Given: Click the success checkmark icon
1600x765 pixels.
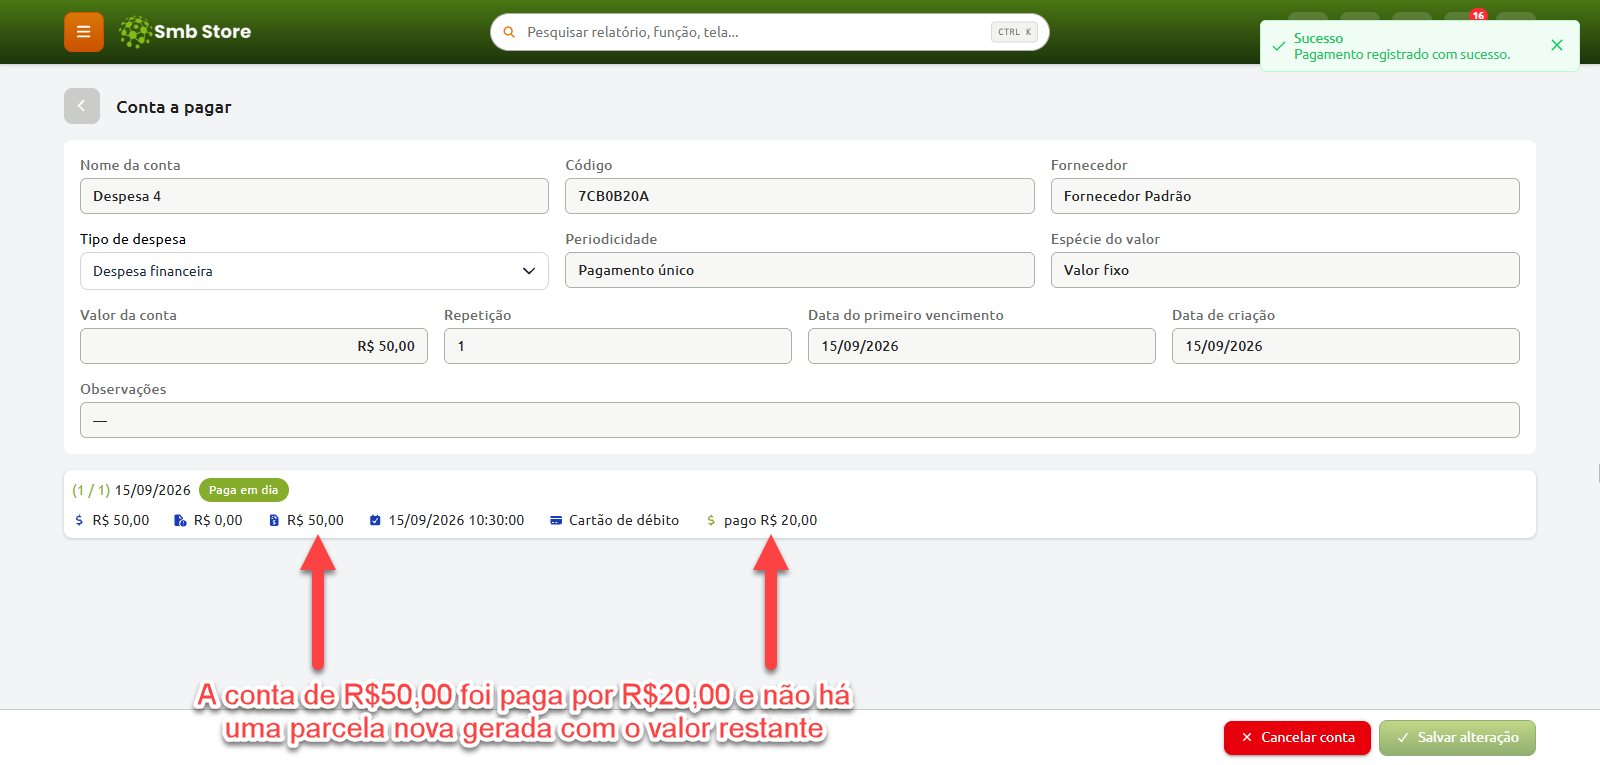Looking at the screenshot, I should click(x=1278, y=46).
